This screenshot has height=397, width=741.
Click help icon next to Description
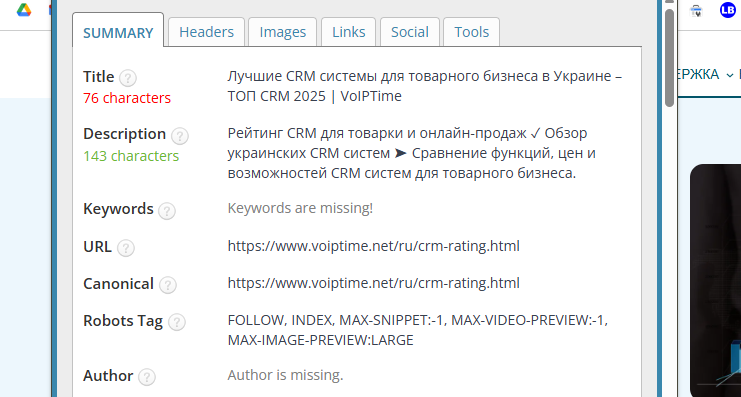coord(180,136)
